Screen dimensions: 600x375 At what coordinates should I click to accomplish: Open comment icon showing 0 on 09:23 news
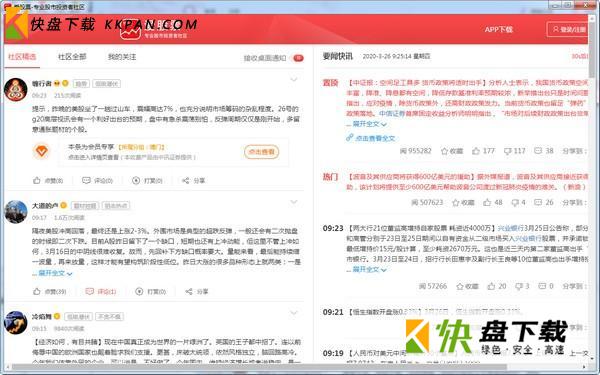click(542, 285)
